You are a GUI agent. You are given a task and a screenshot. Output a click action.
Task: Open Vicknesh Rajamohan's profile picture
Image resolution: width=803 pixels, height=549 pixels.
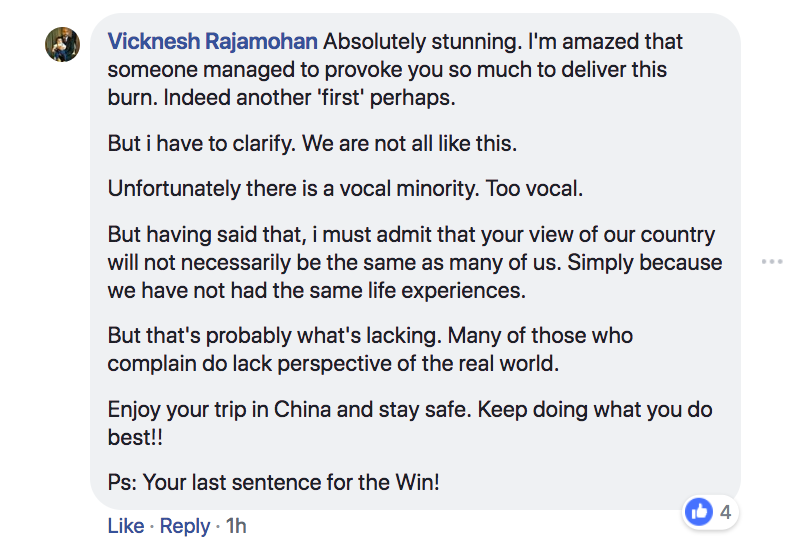(x=62, y=45)
